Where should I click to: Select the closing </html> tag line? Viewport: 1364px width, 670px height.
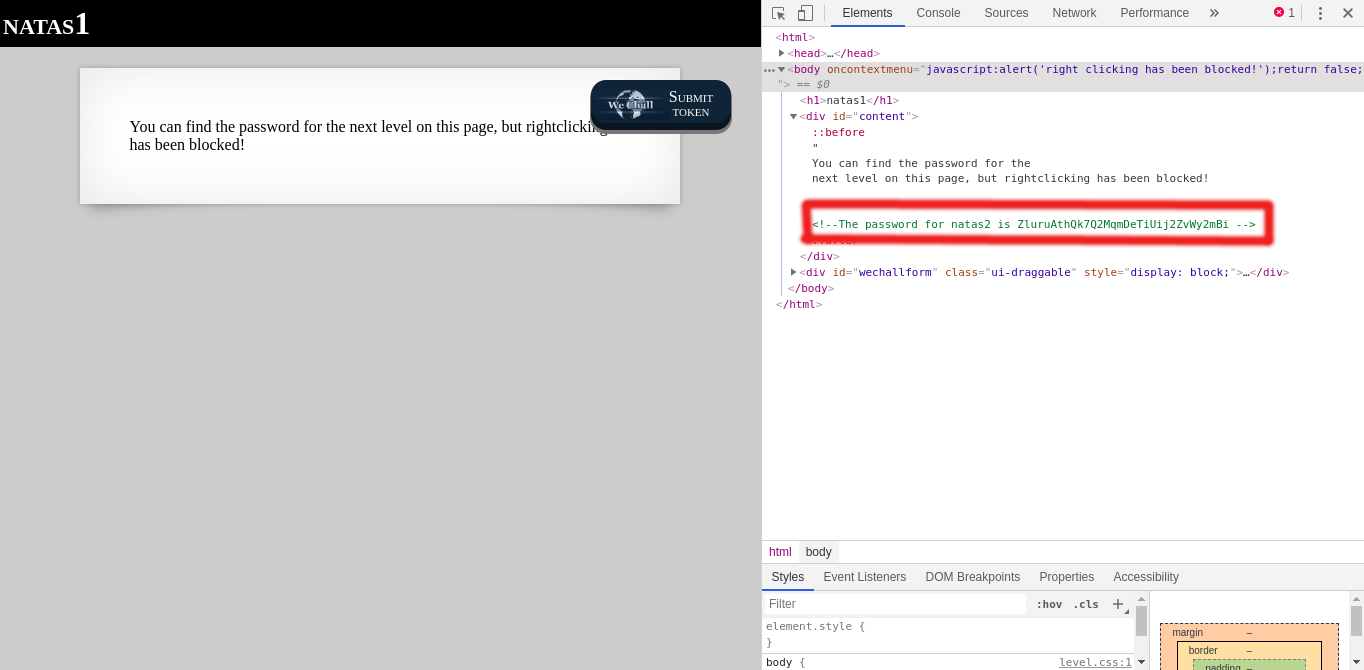coord(799,304)
